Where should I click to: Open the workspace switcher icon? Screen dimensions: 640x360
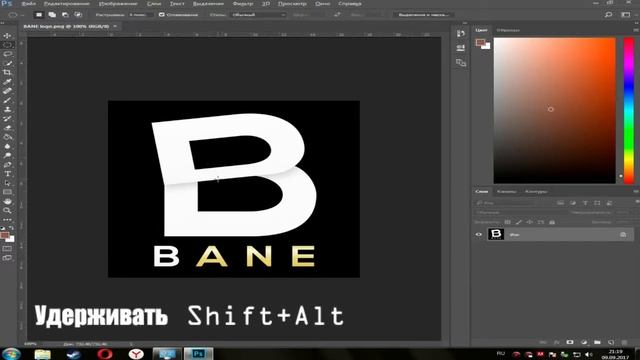click(625, 15)
